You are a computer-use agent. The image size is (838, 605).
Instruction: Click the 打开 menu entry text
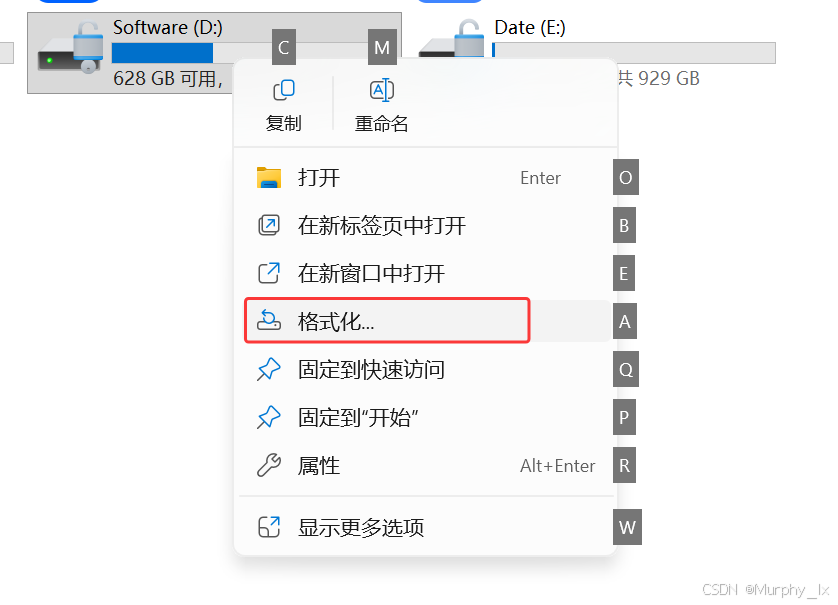319,178
